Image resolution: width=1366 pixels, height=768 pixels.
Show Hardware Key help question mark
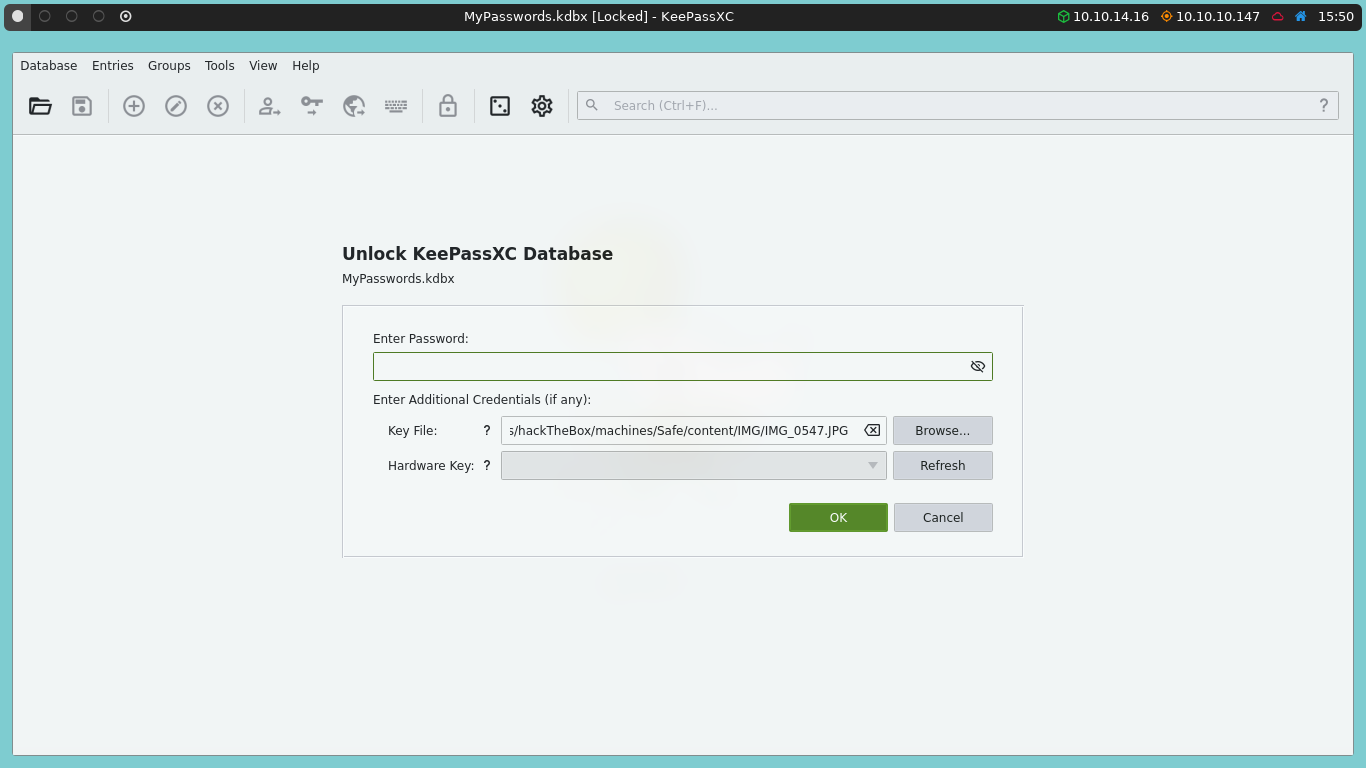tap(487, 465)
